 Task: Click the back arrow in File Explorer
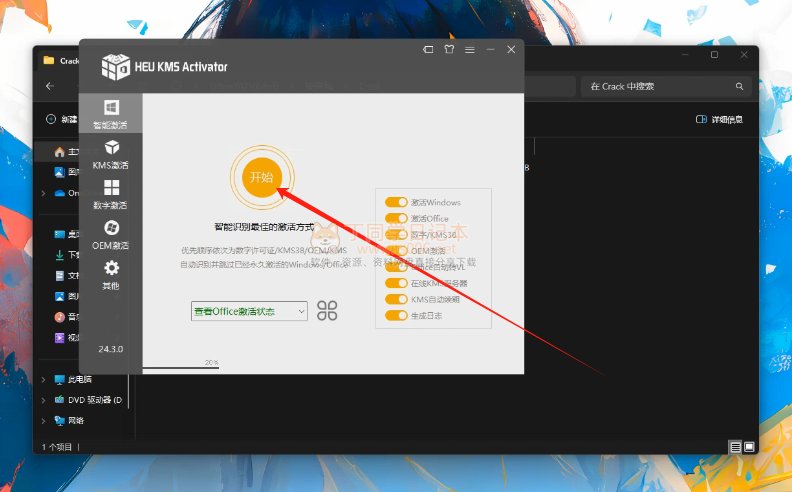click(50, 86)
